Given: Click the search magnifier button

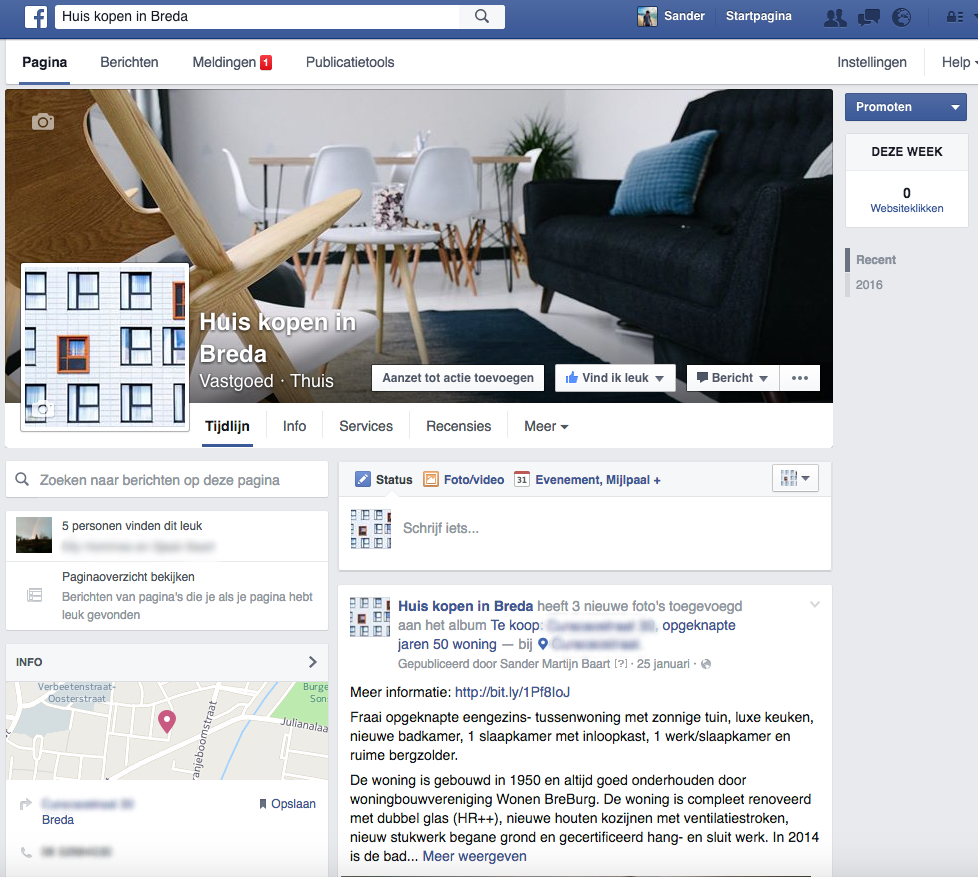Looking at the screenshot, I should [481, 16].
